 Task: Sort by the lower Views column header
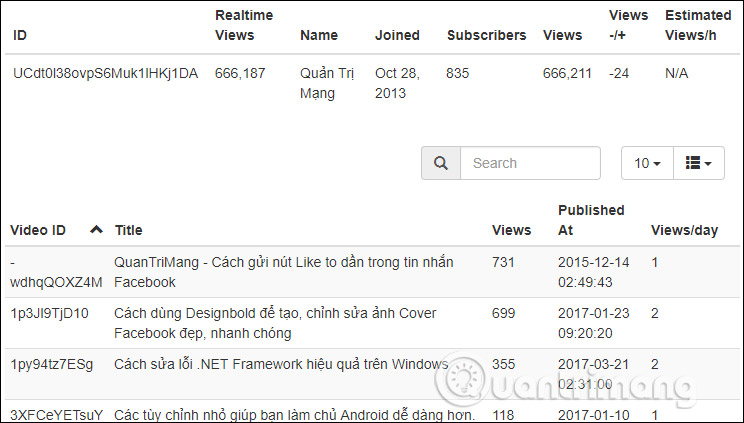(512, 230)
